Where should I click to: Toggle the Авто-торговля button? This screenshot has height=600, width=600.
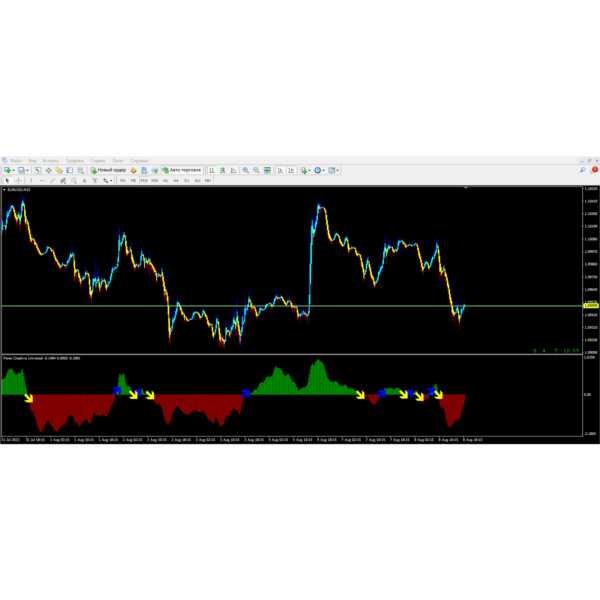pyautogui.click(x=182, y=170)
